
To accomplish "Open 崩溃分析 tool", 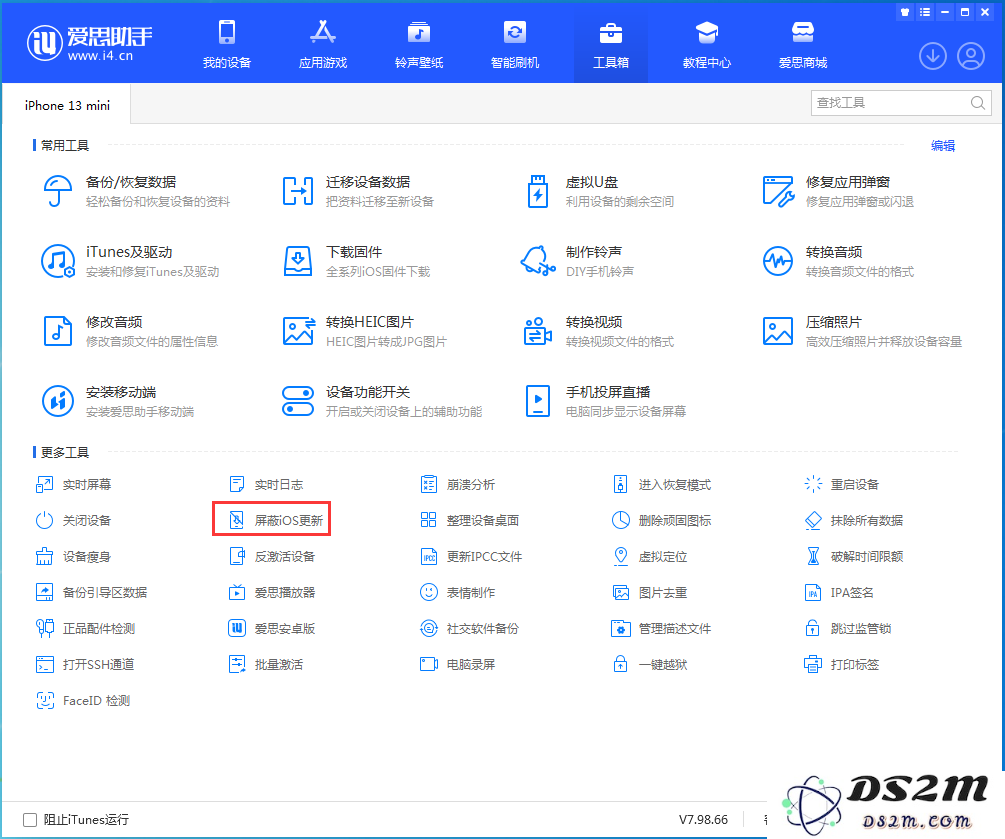I will click(458, 485).
